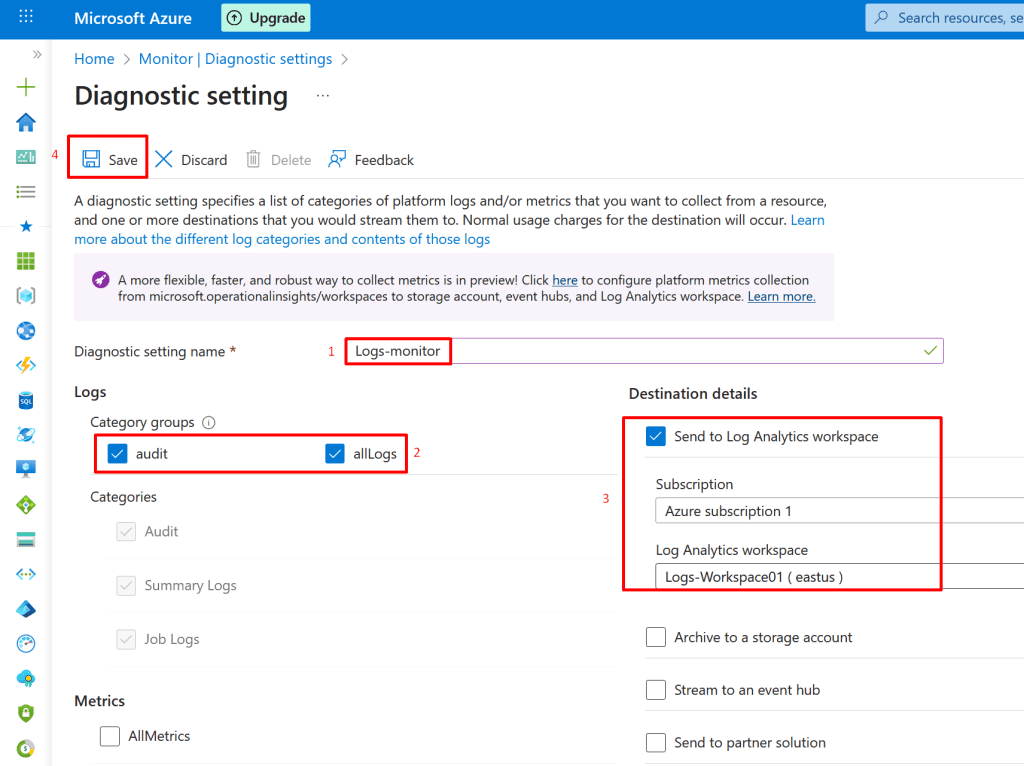Image resolution: width=1024 pixels, height=766 pixels.
Task: Navigate to Monitor | Diagnostic settings breadcrumb
Action: (x=235, y=59)
